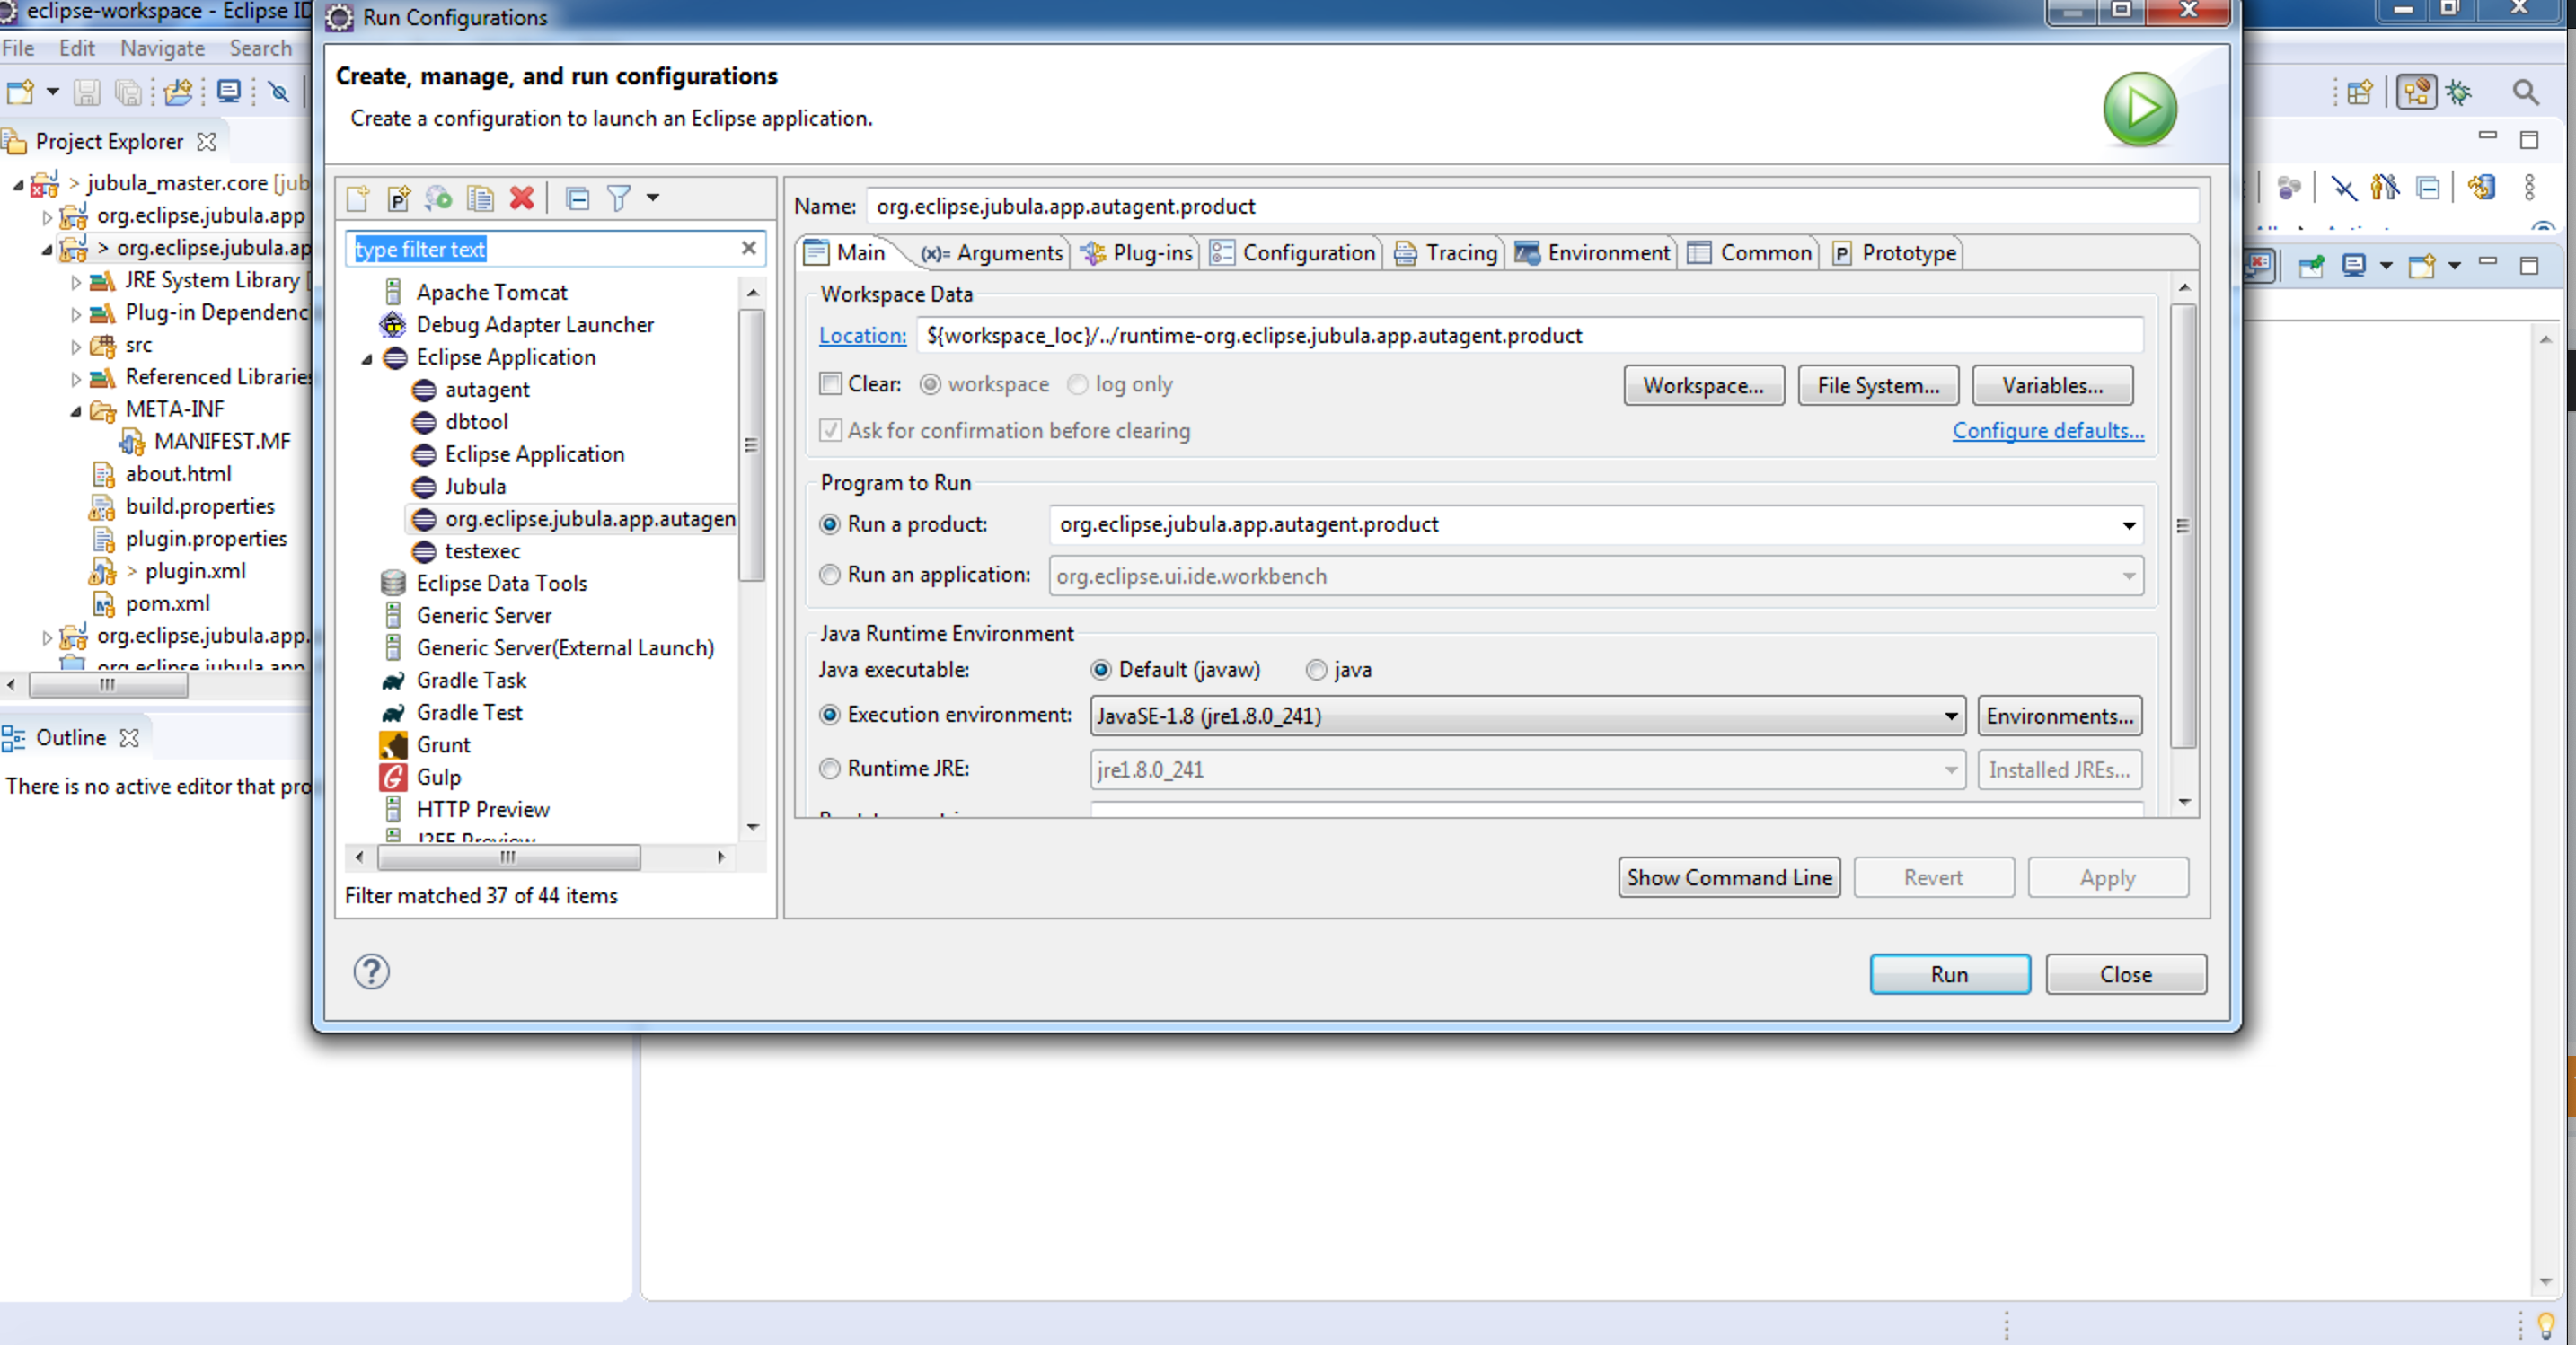Viewport: 2576px width, 1345px height.
Task: Switch to Arguments tab
Action: tap(993, 253)
